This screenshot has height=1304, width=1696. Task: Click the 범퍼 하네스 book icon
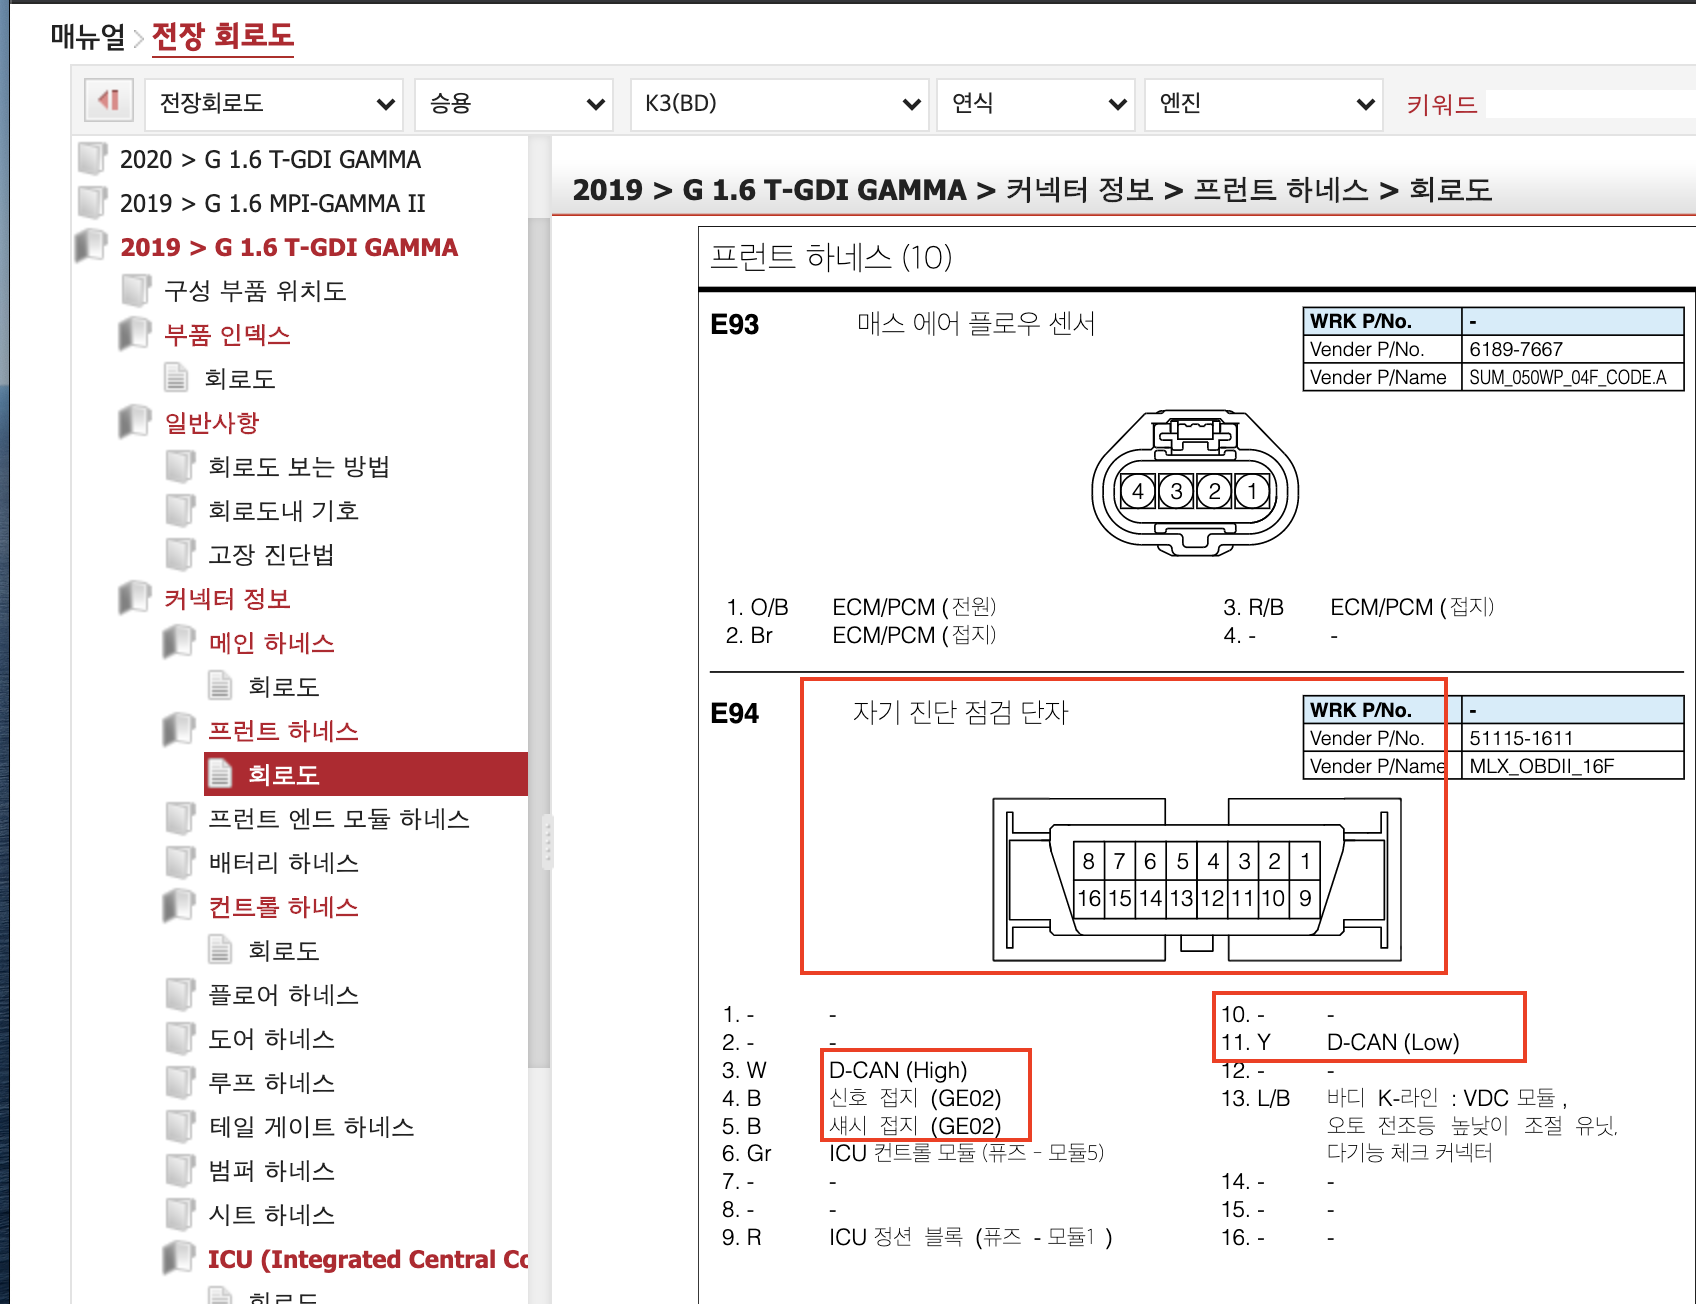(x=180, y=1170)
